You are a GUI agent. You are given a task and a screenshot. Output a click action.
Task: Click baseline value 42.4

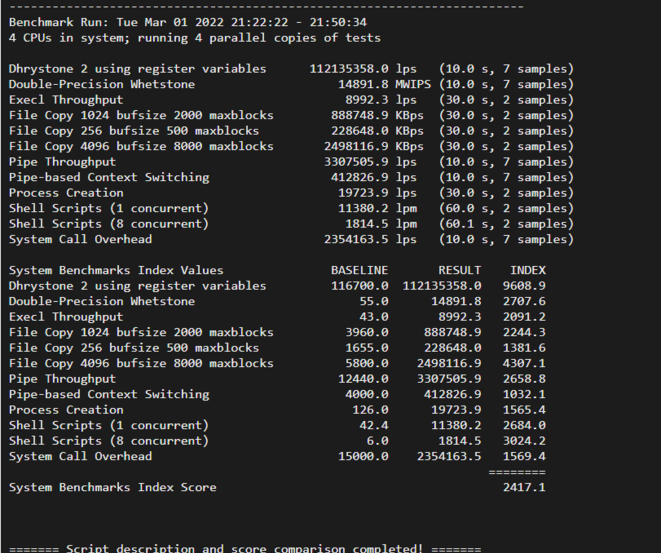(374, 426)
